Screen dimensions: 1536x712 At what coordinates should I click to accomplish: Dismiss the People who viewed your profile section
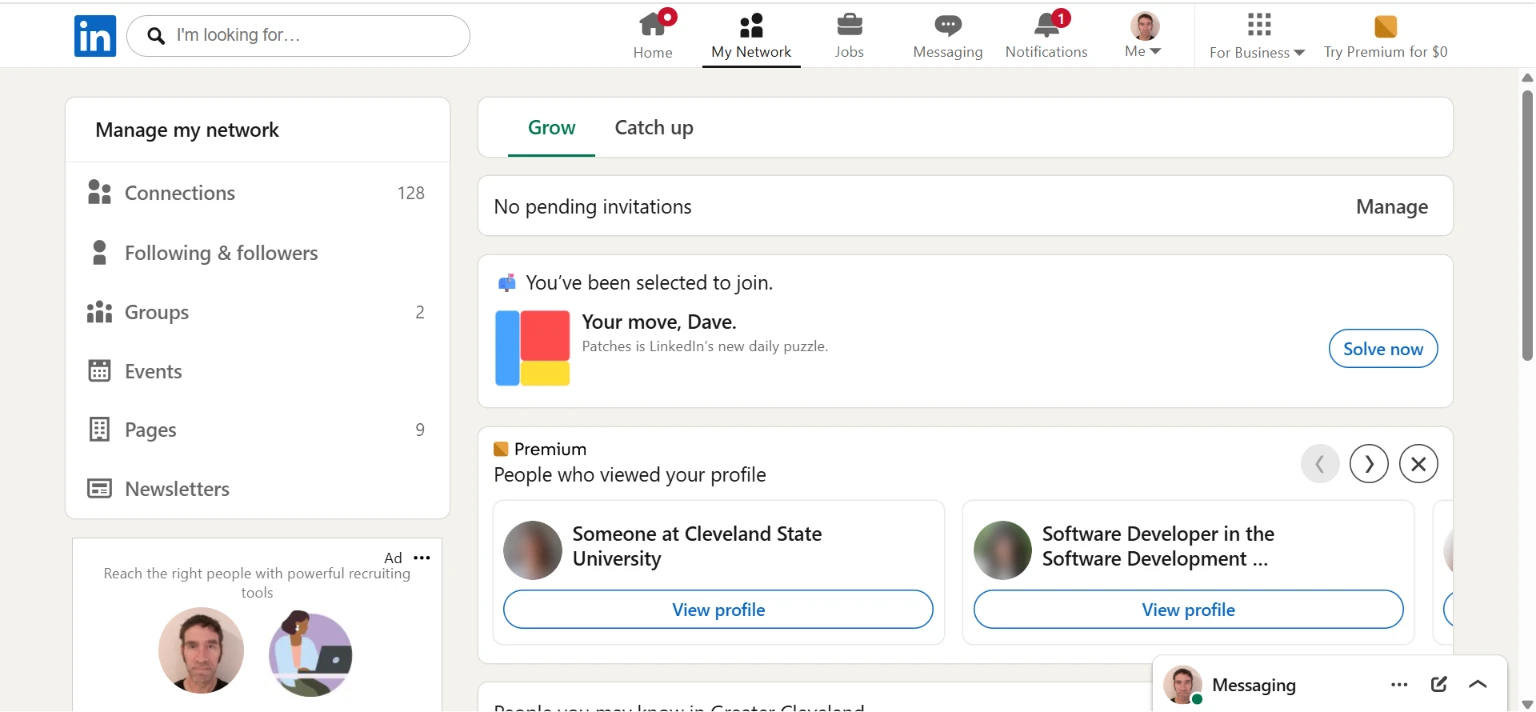[x=1418, y=464]
